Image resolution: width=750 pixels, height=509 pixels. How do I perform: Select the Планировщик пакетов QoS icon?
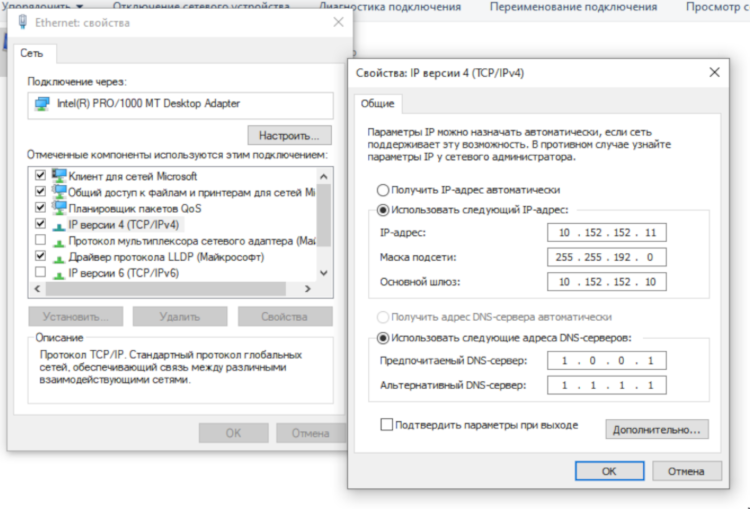pos(58,208)
